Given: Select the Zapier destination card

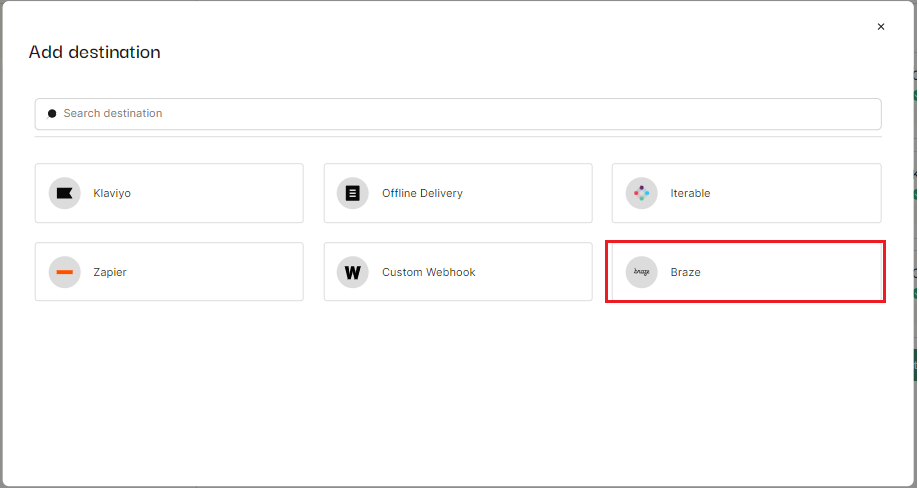Looking at the screenshot, I should [x=169, y=271].
